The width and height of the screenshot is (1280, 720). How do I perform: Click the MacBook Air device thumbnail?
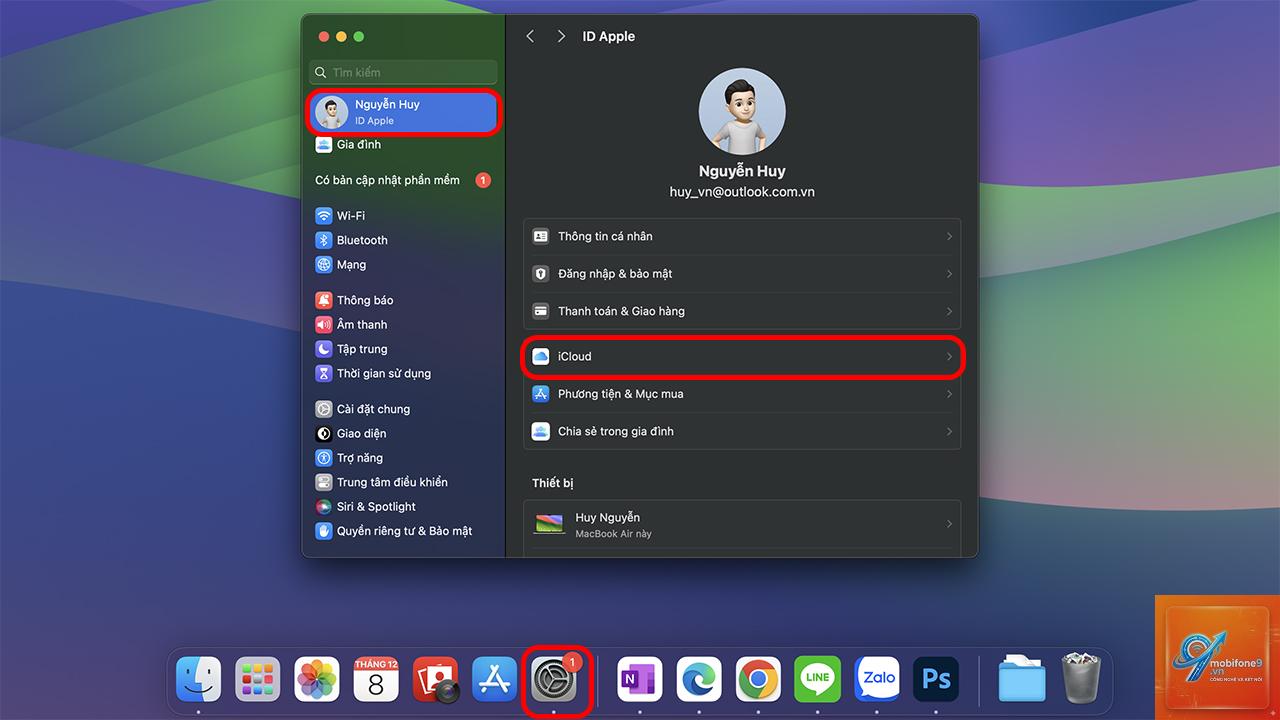(x=549, y=524)
